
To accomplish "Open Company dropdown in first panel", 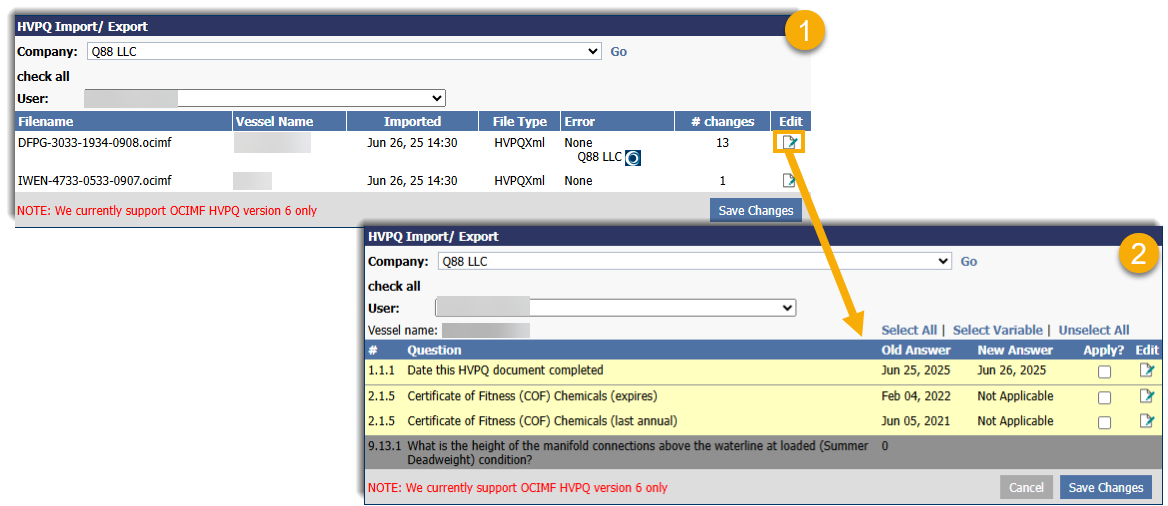I will [342, 51].
